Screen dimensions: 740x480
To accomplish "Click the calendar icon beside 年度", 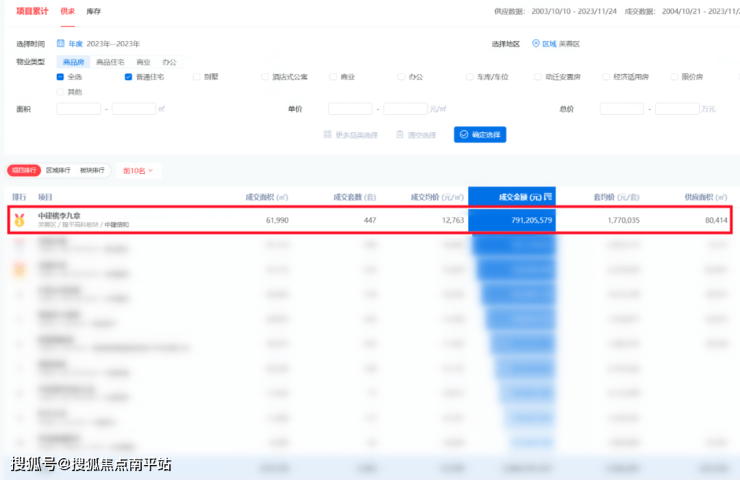I will (60, 43).
